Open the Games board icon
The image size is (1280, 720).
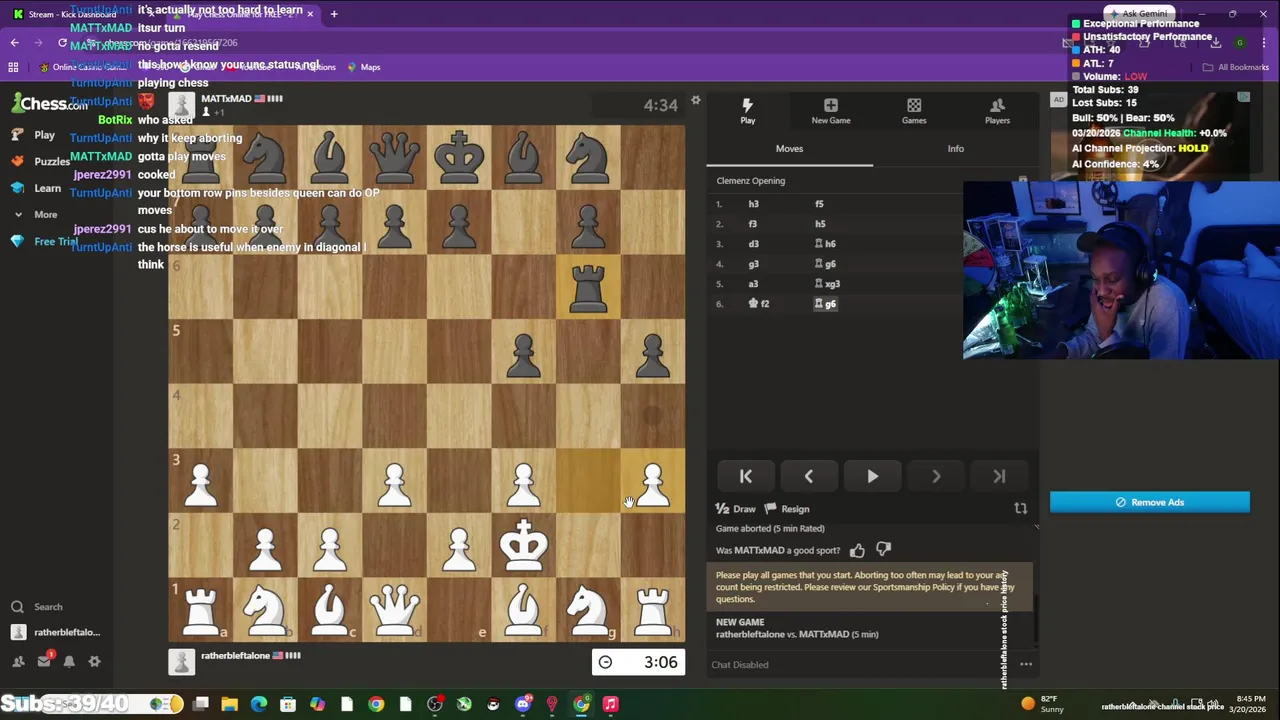[x=913, y=110]
